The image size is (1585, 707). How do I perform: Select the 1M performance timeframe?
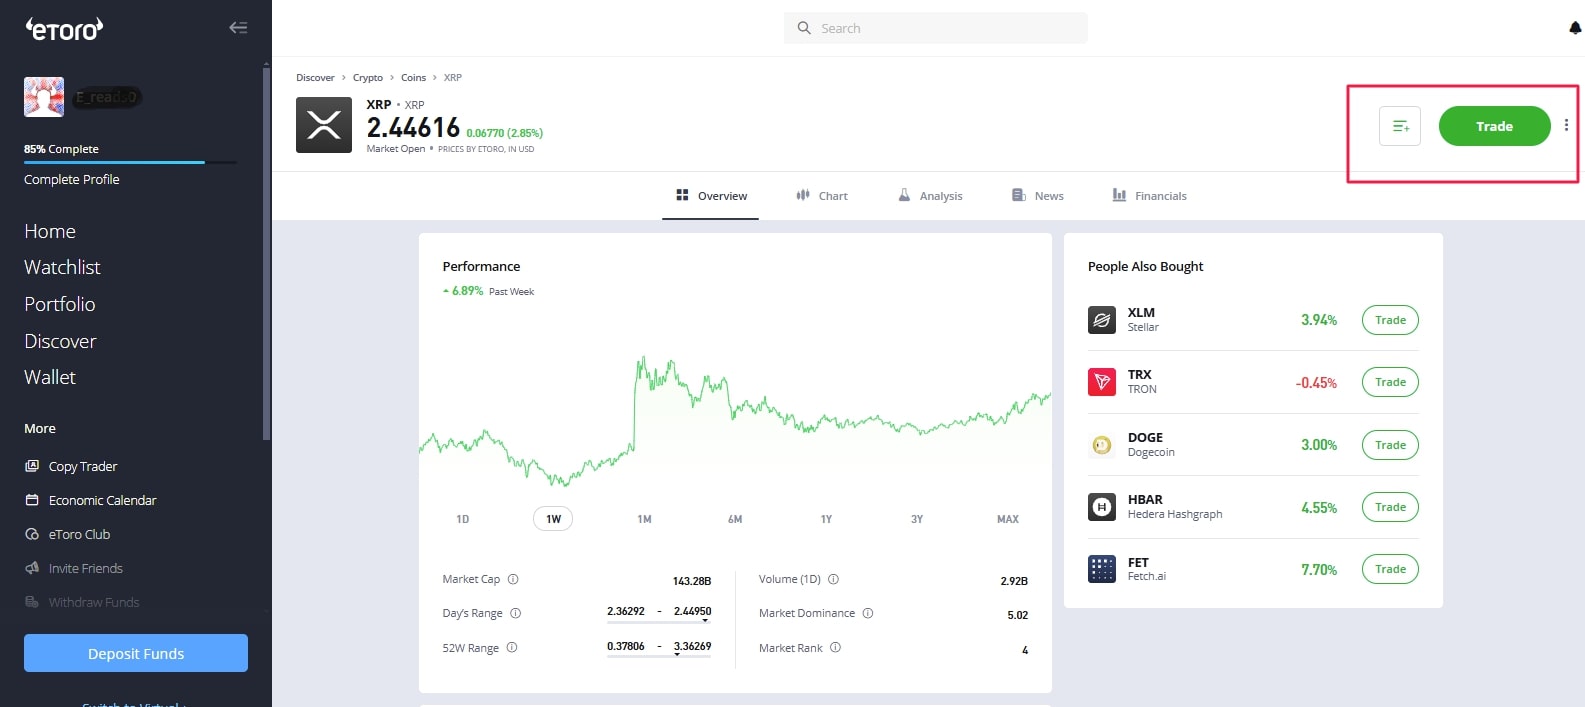644,519
